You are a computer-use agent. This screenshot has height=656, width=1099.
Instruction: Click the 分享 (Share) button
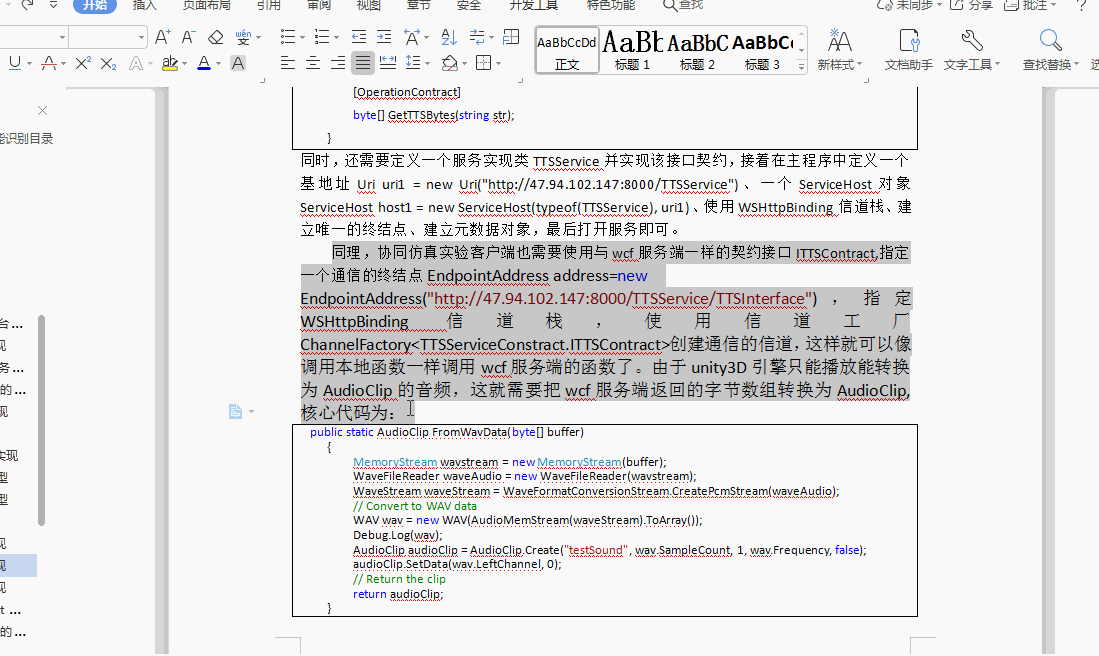pos(971,5)
